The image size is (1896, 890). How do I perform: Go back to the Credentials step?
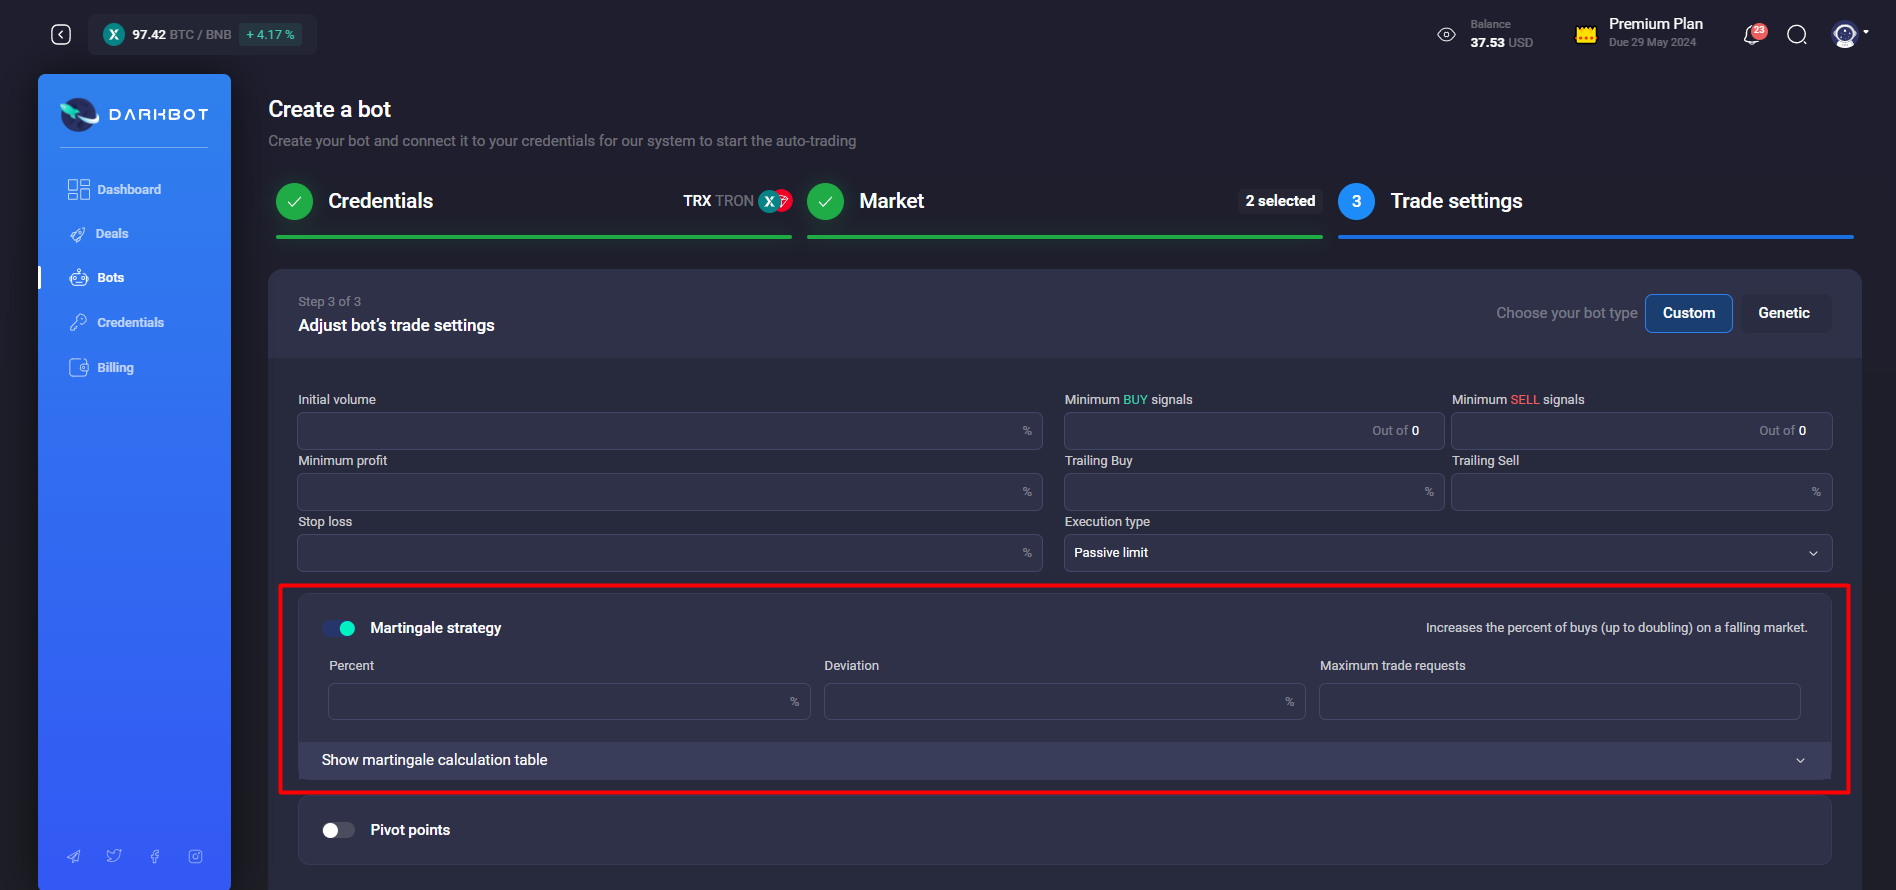pos(380,201)
